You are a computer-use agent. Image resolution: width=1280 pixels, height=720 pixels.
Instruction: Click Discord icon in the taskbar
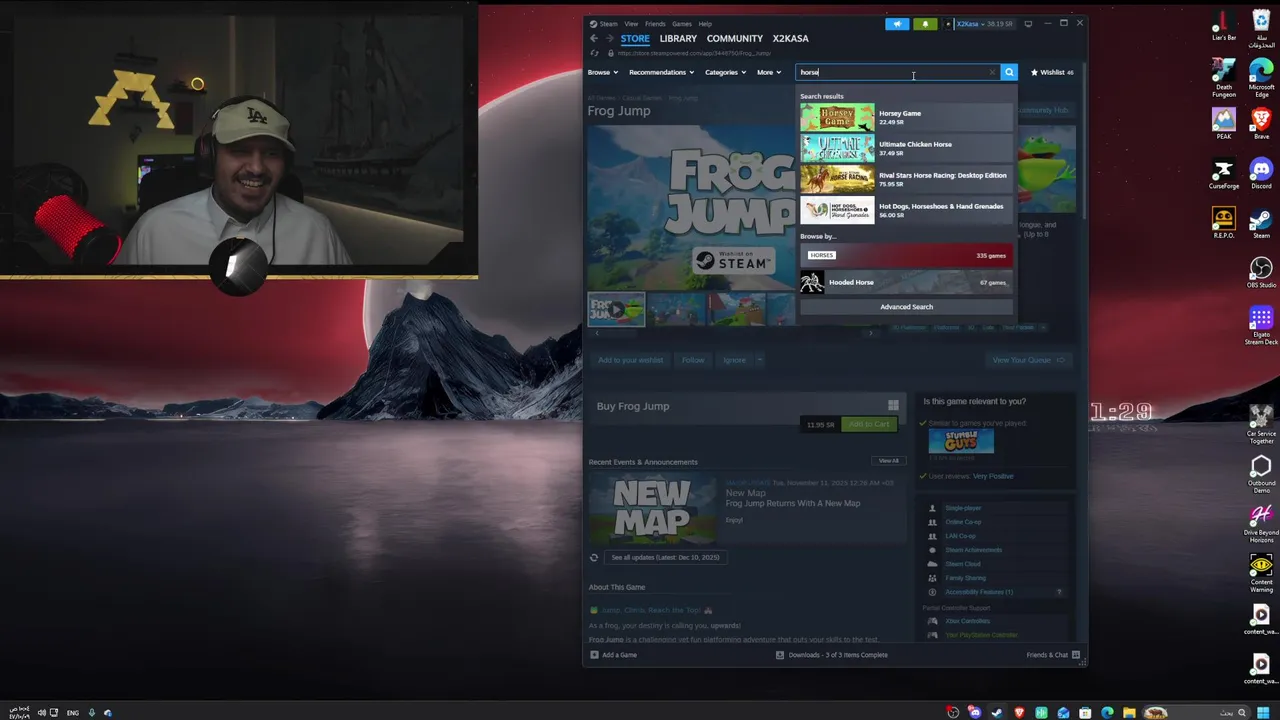click(975, 713)
